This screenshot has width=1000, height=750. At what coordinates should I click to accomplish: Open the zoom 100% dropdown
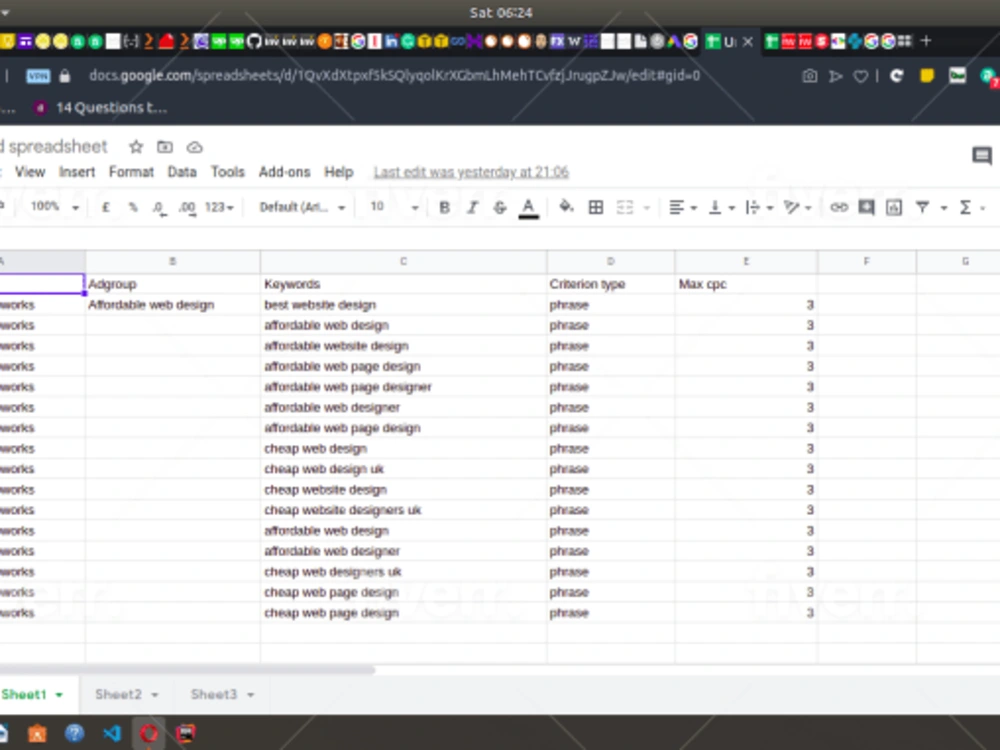[54, 207]
